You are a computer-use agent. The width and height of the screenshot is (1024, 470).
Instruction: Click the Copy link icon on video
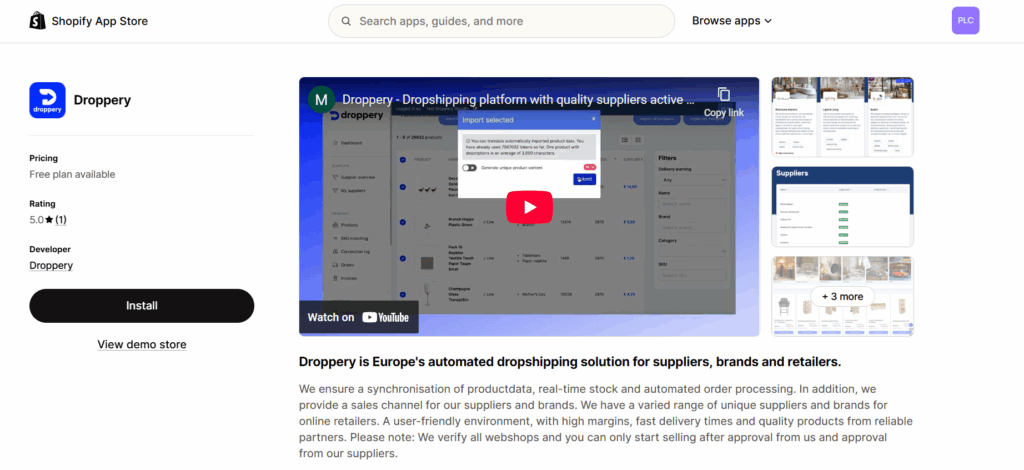[723, 96]
